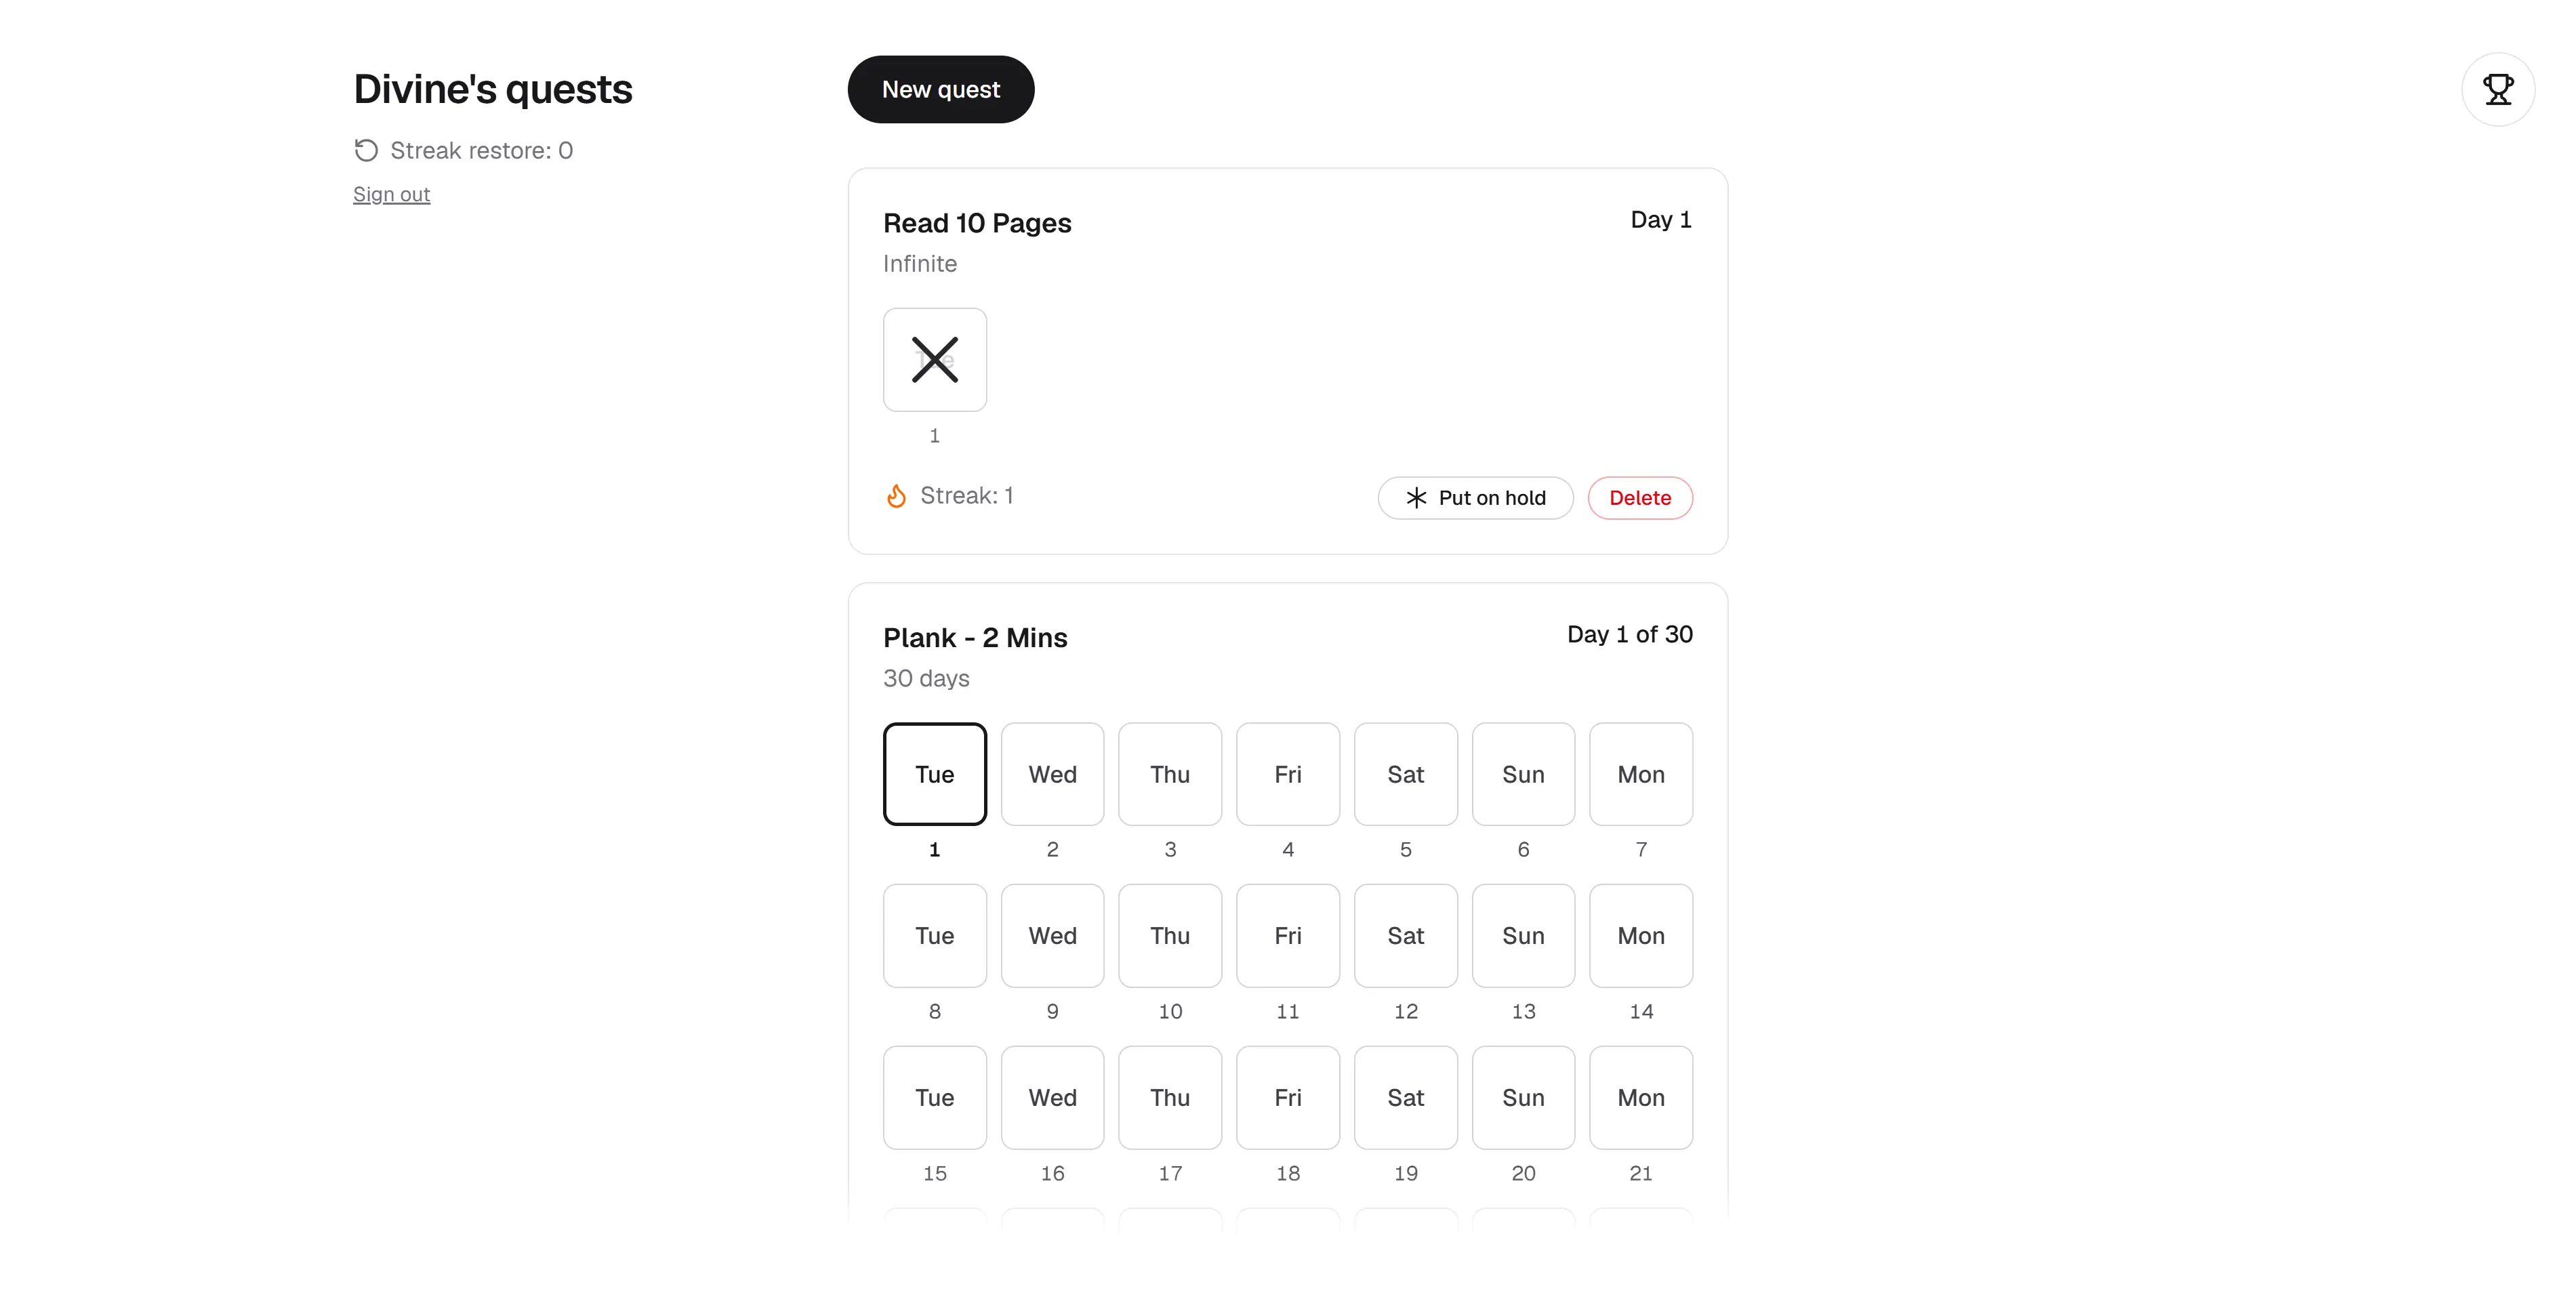
Task: Select Mon day 7 box in Plank
Action: pos(1641,774)
